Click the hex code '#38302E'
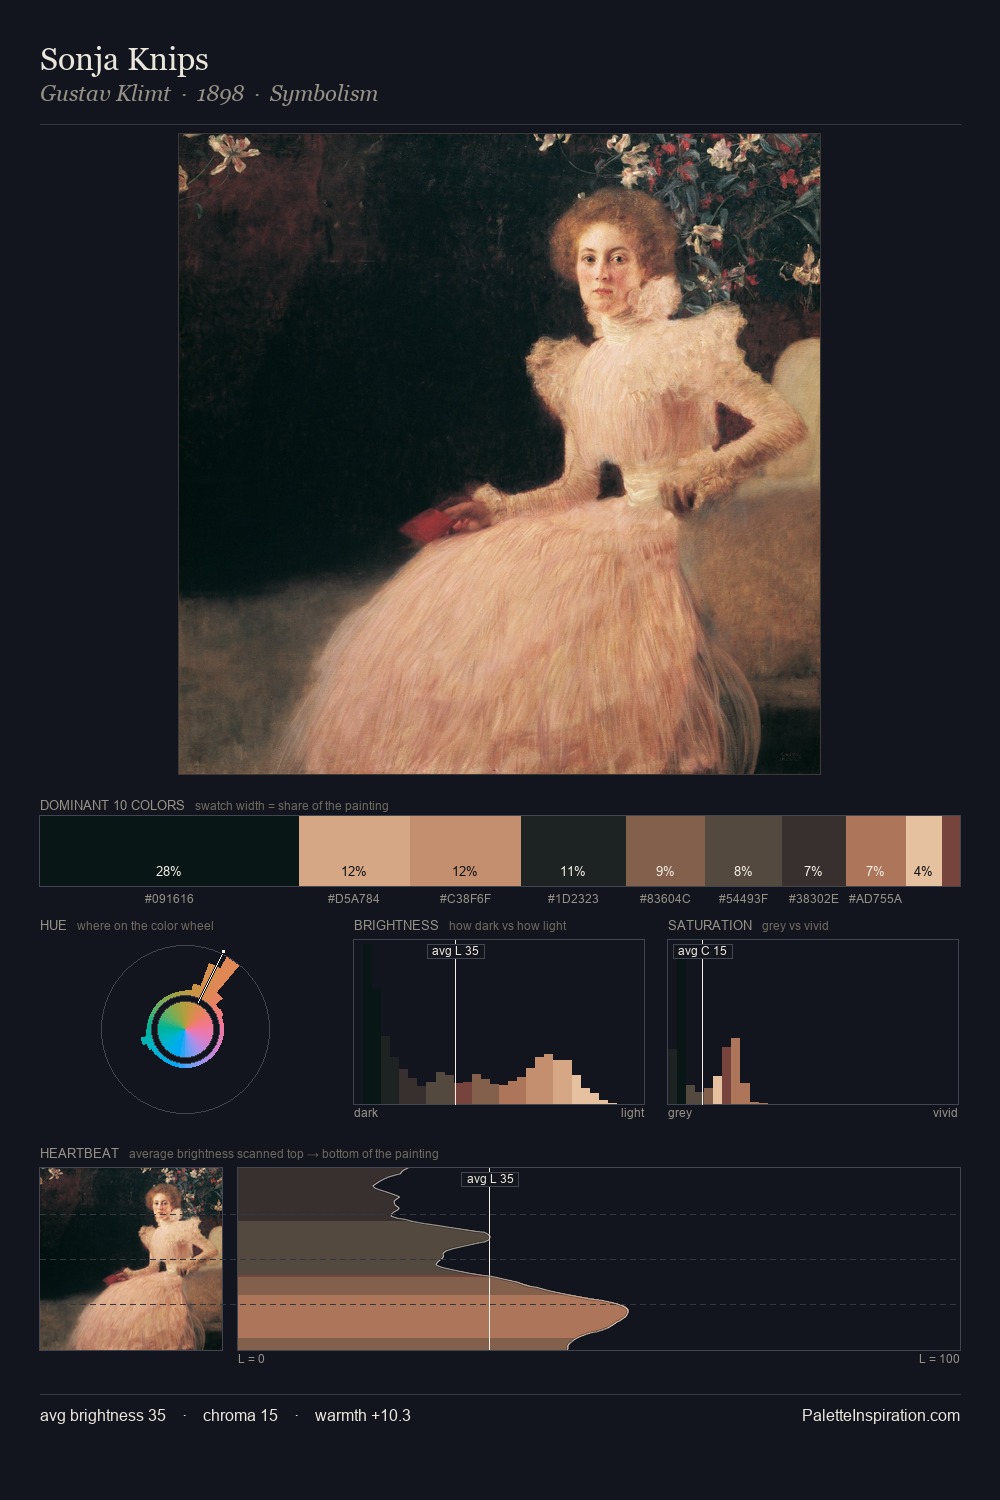Viewport: 1000px width, 1500px height. coord(813,899)
